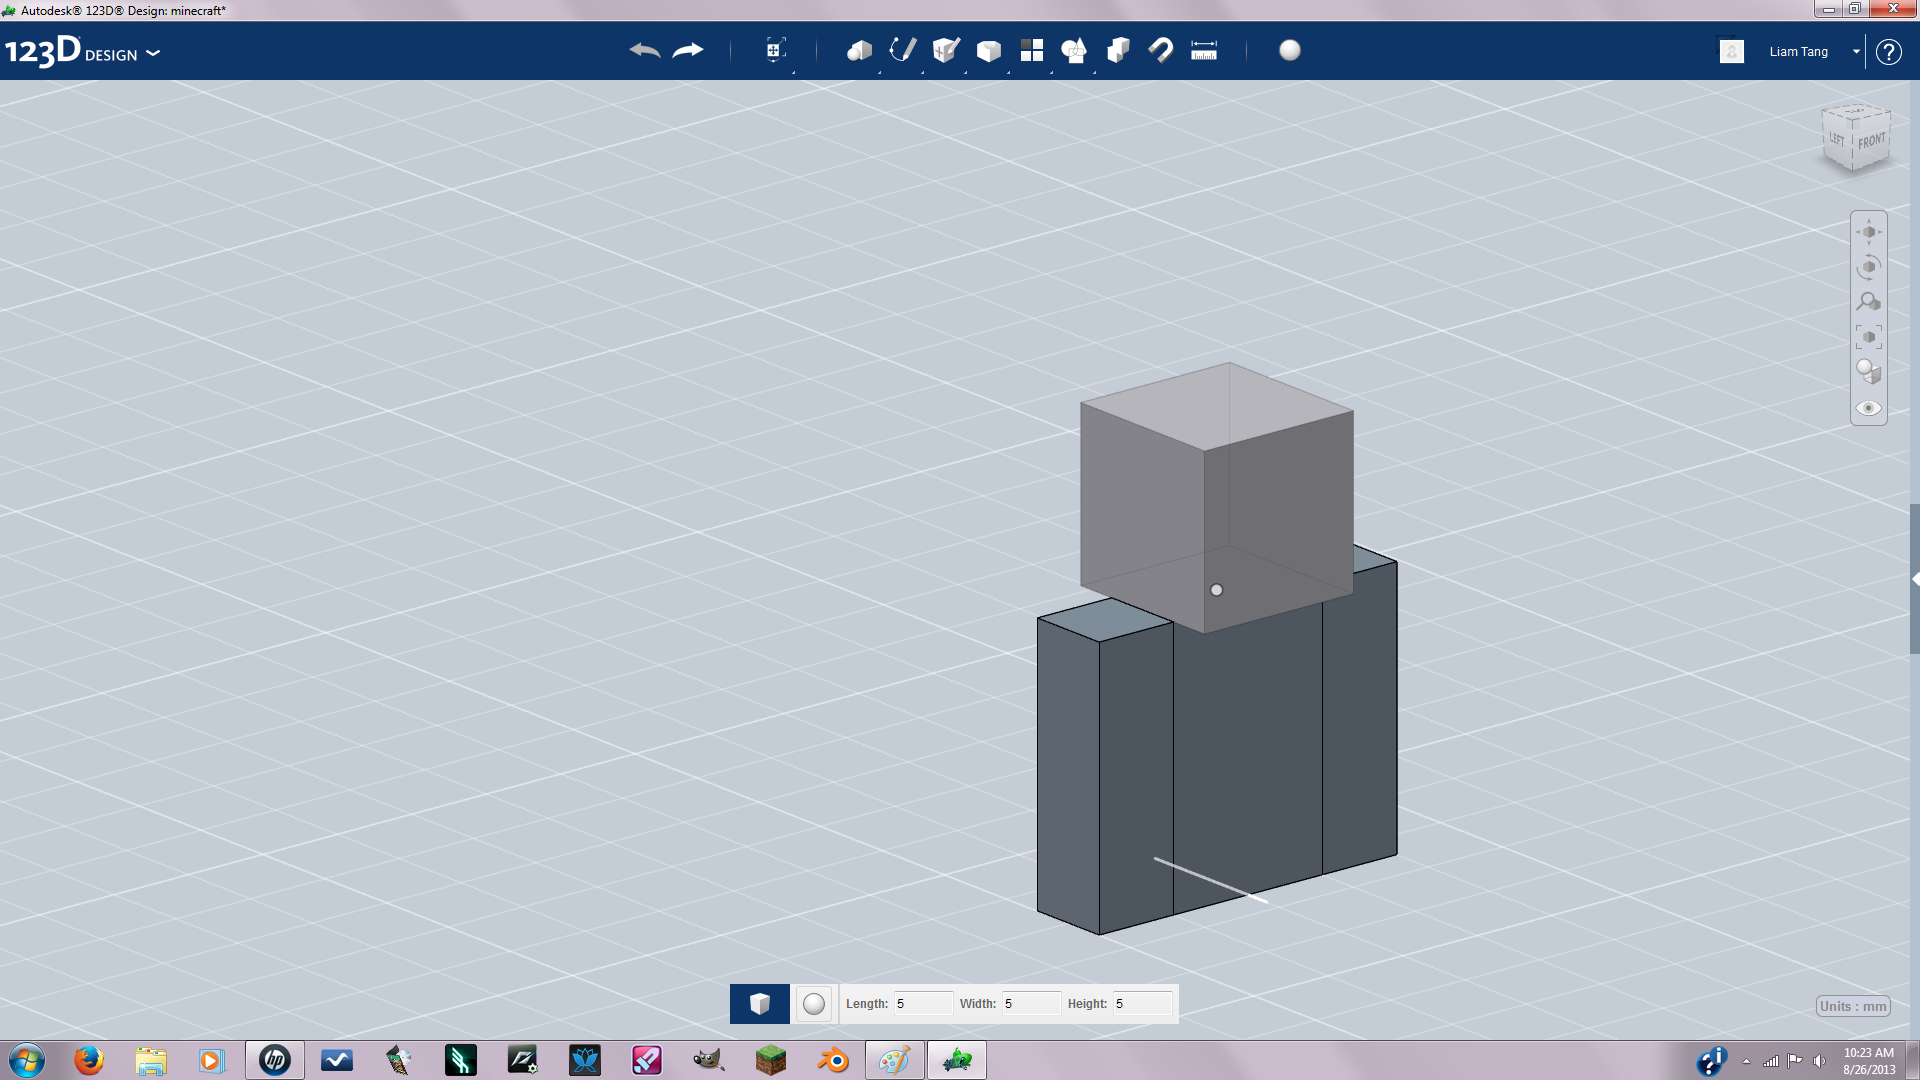1920x1080 pixels.
Task: Select the sphere primitive button in bottom bar
Action: [x=814, y=1004]
